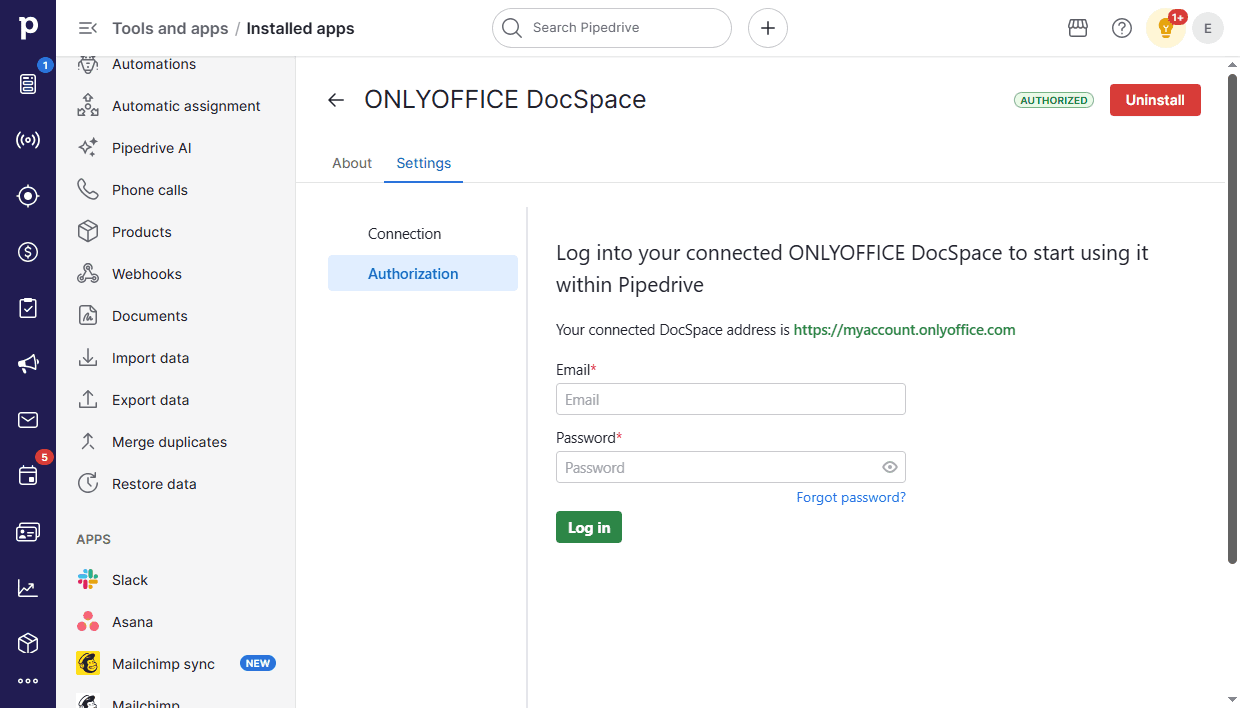Open the Campaigns megaphone icon in the rail
Viewport: 1240px width, 708px height.
[x=28, y=364]
